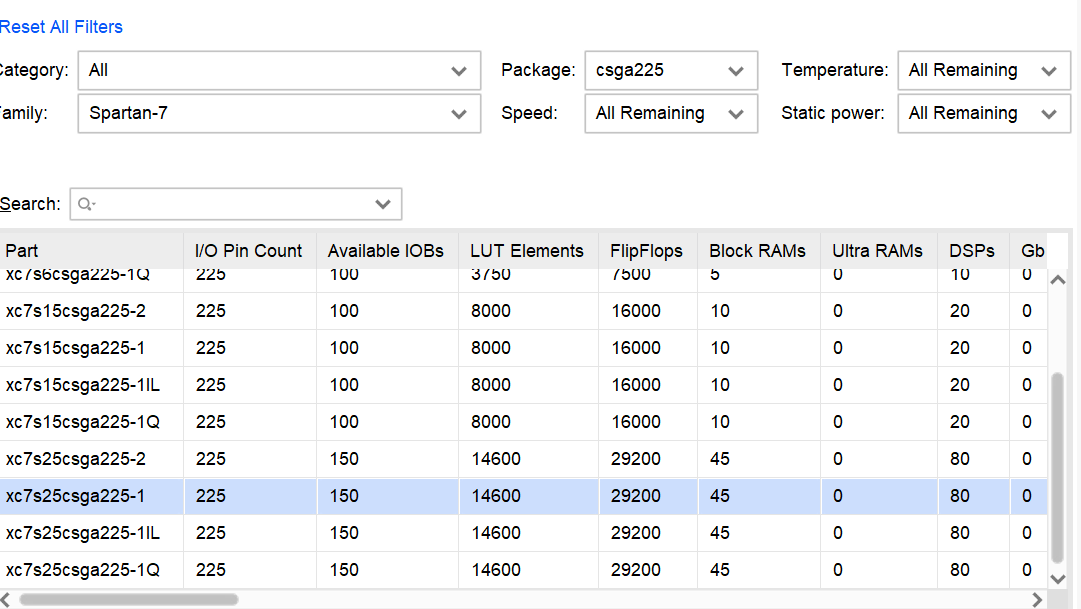
Task: Open search history dropdown arrow
Action: 383,204
